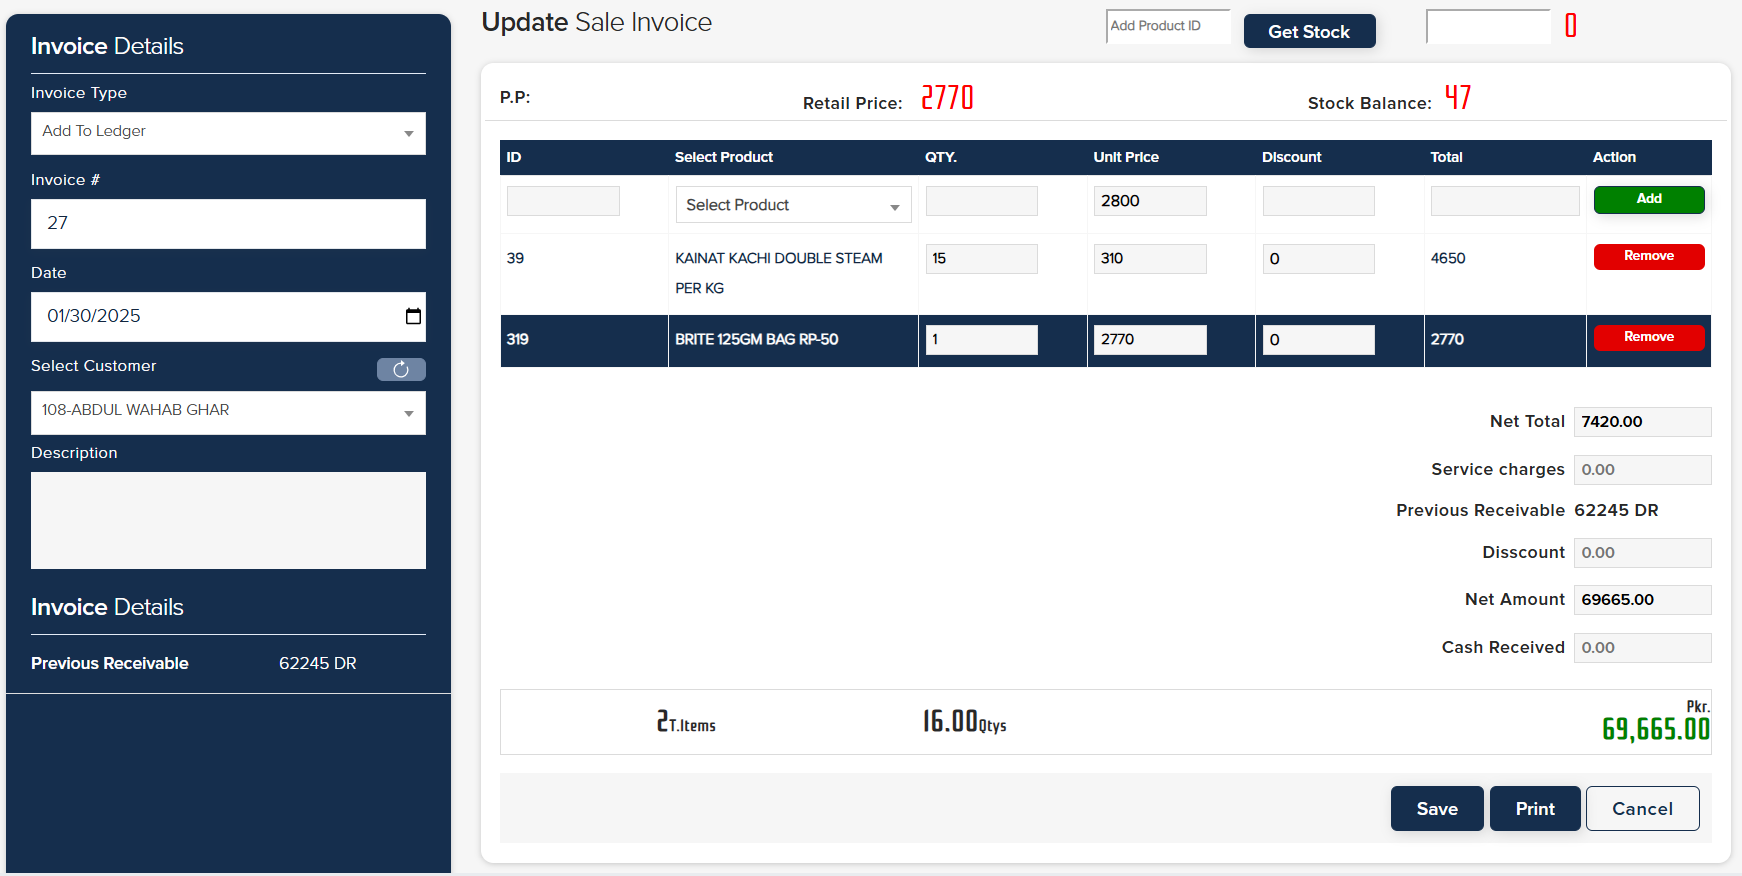The width and height of the screenshot is (1742, 876).
Task: Click the empty Total field in entry row
Action: pyautogui.click(x=1505, y=201)
